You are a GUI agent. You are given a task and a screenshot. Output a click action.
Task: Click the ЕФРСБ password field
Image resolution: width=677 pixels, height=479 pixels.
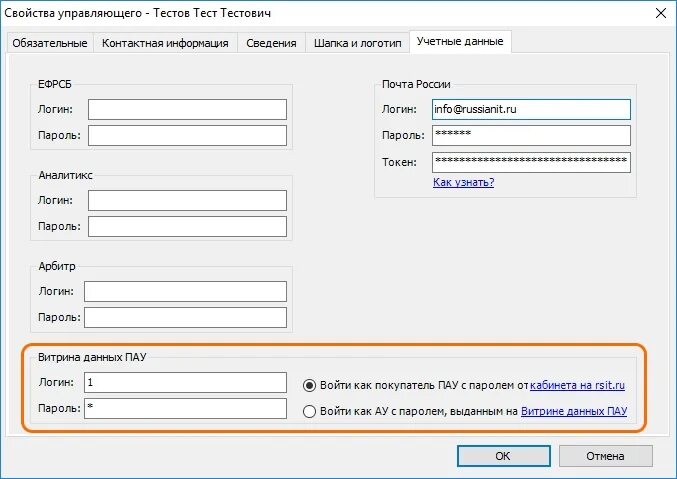click(187, 135)
